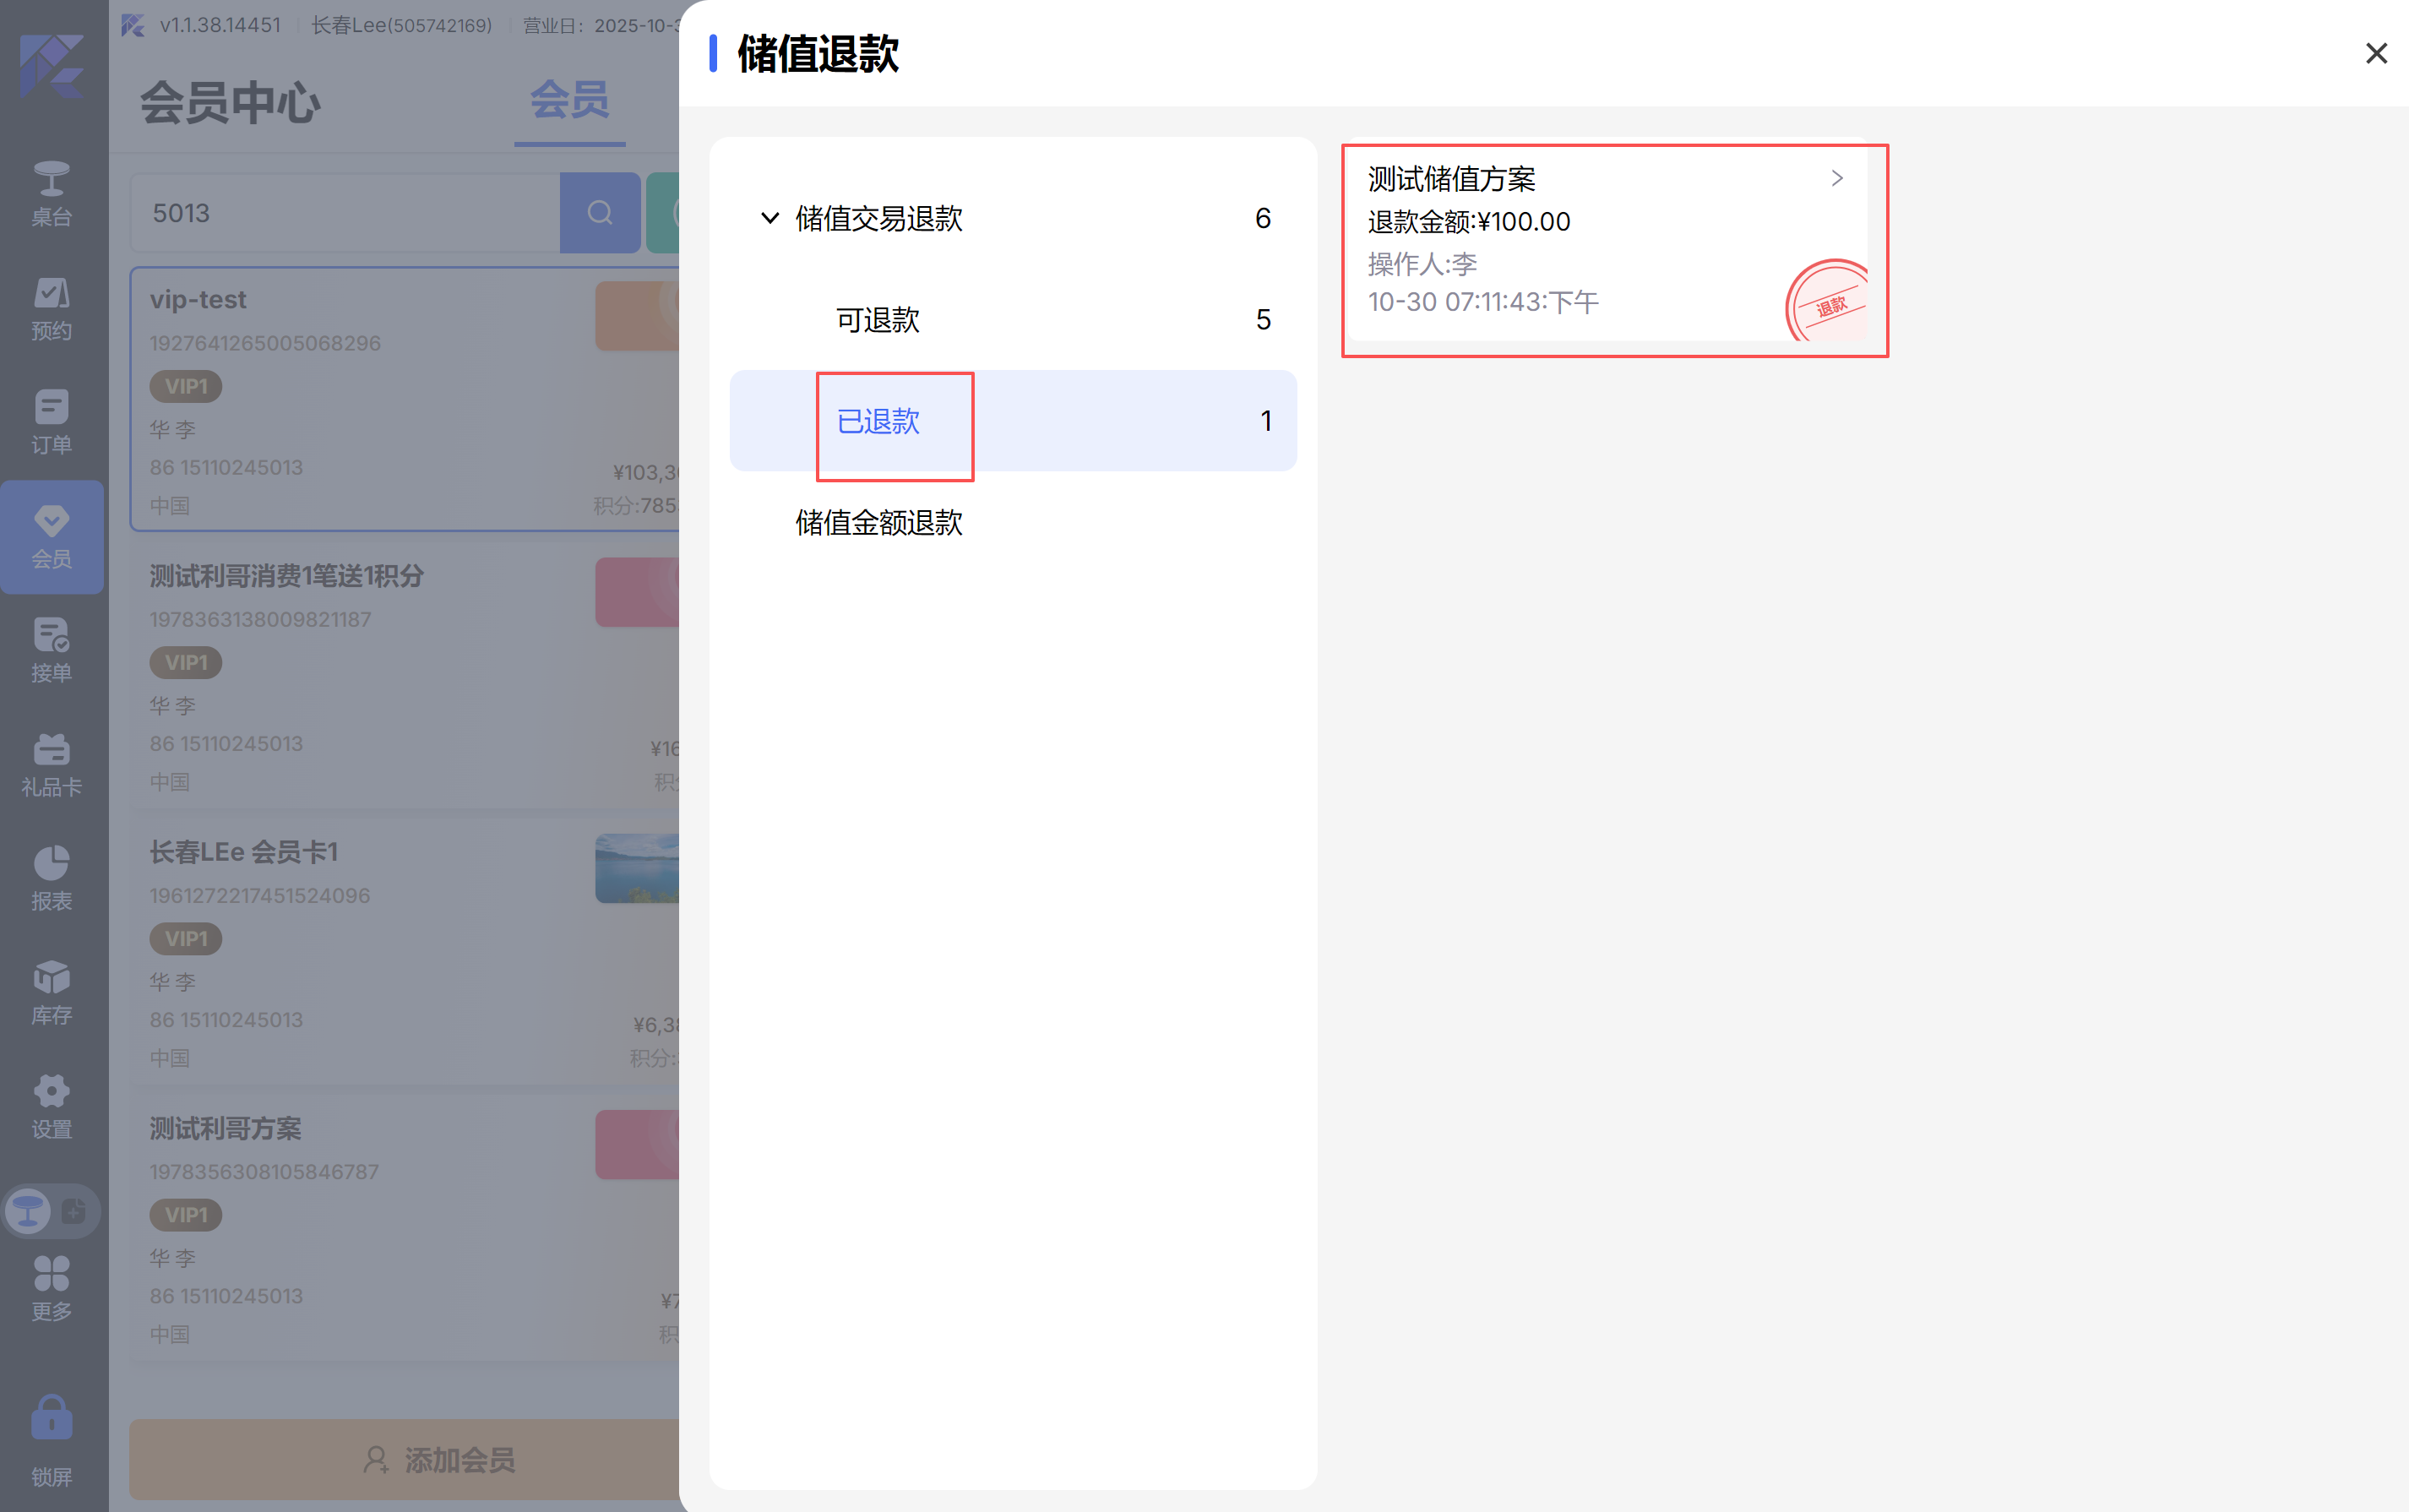Expand 测试储值方案 refund record arrow
The height and width of the screenshot is (1512, 2409).
coord(1836,178)
